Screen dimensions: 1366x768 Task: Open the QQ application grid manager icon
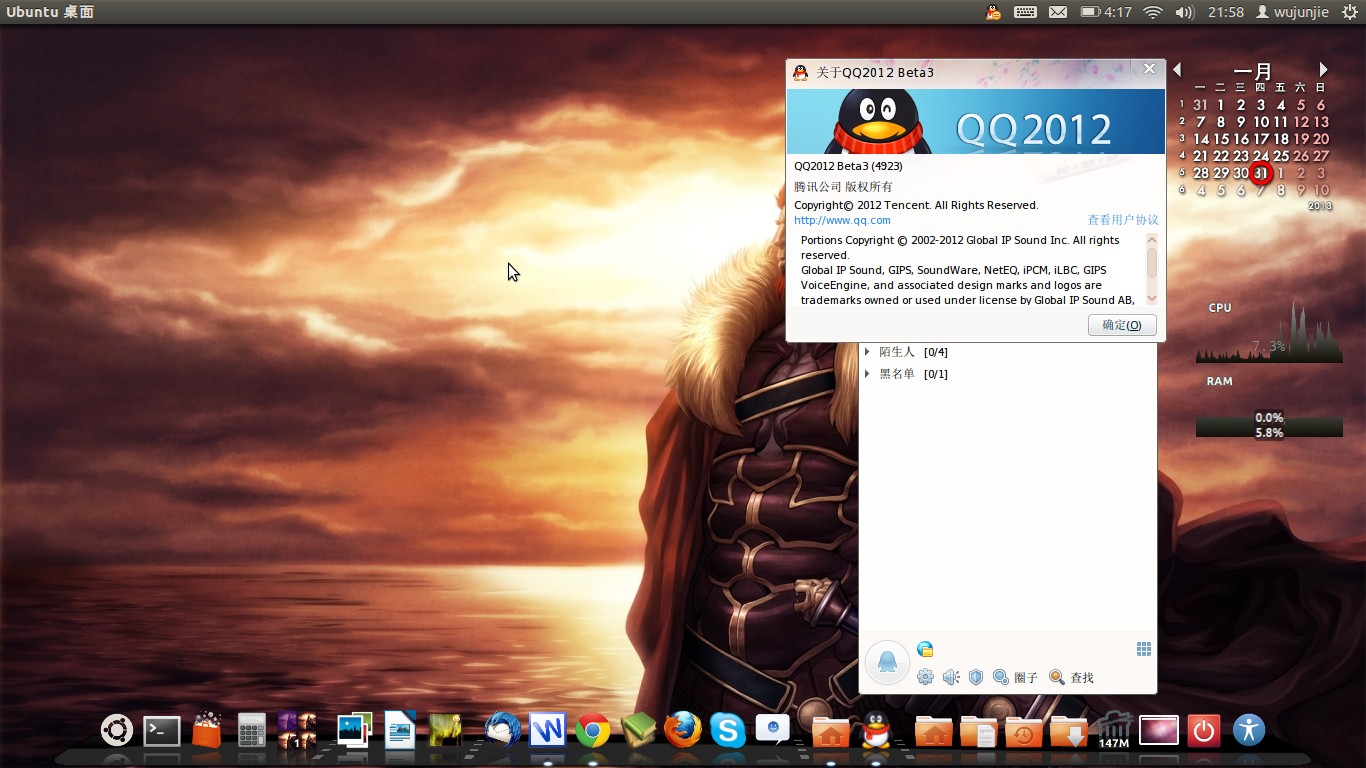1144,649
